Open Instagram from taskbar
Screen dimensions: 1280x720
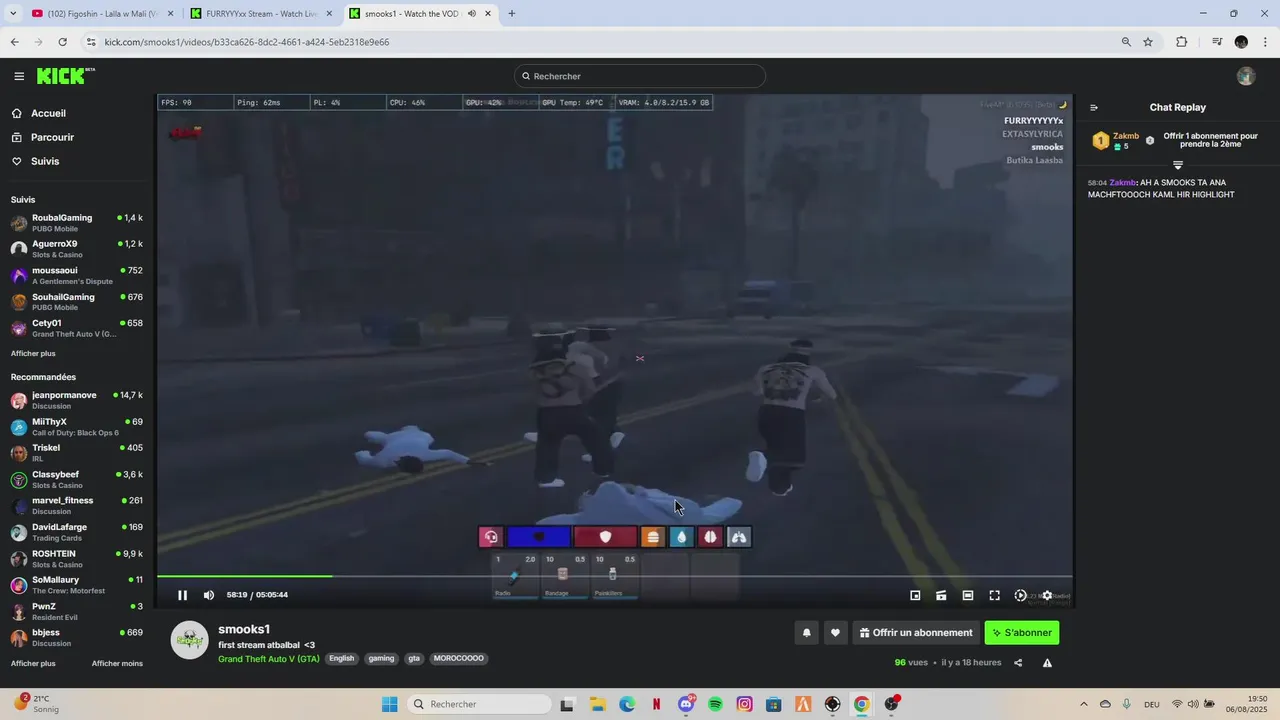pos(745,704)
